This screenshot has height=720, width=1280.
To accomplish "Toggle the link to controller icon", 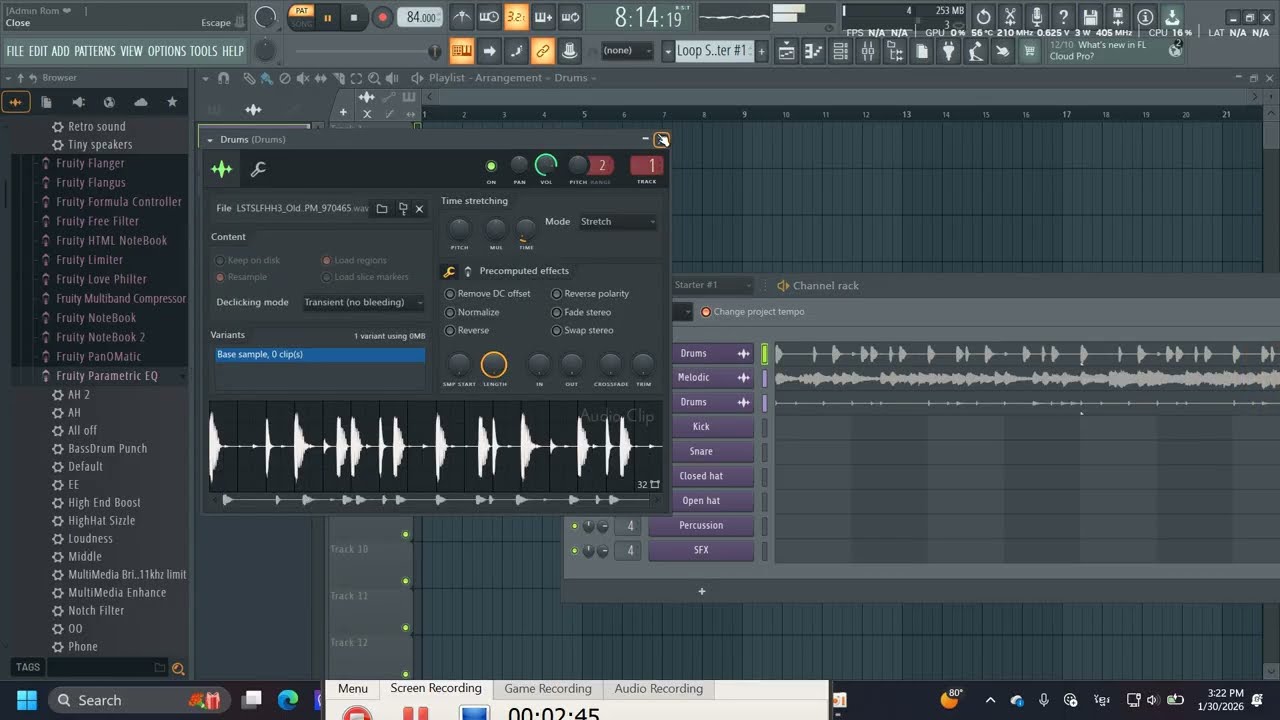I will coord(543,51).
